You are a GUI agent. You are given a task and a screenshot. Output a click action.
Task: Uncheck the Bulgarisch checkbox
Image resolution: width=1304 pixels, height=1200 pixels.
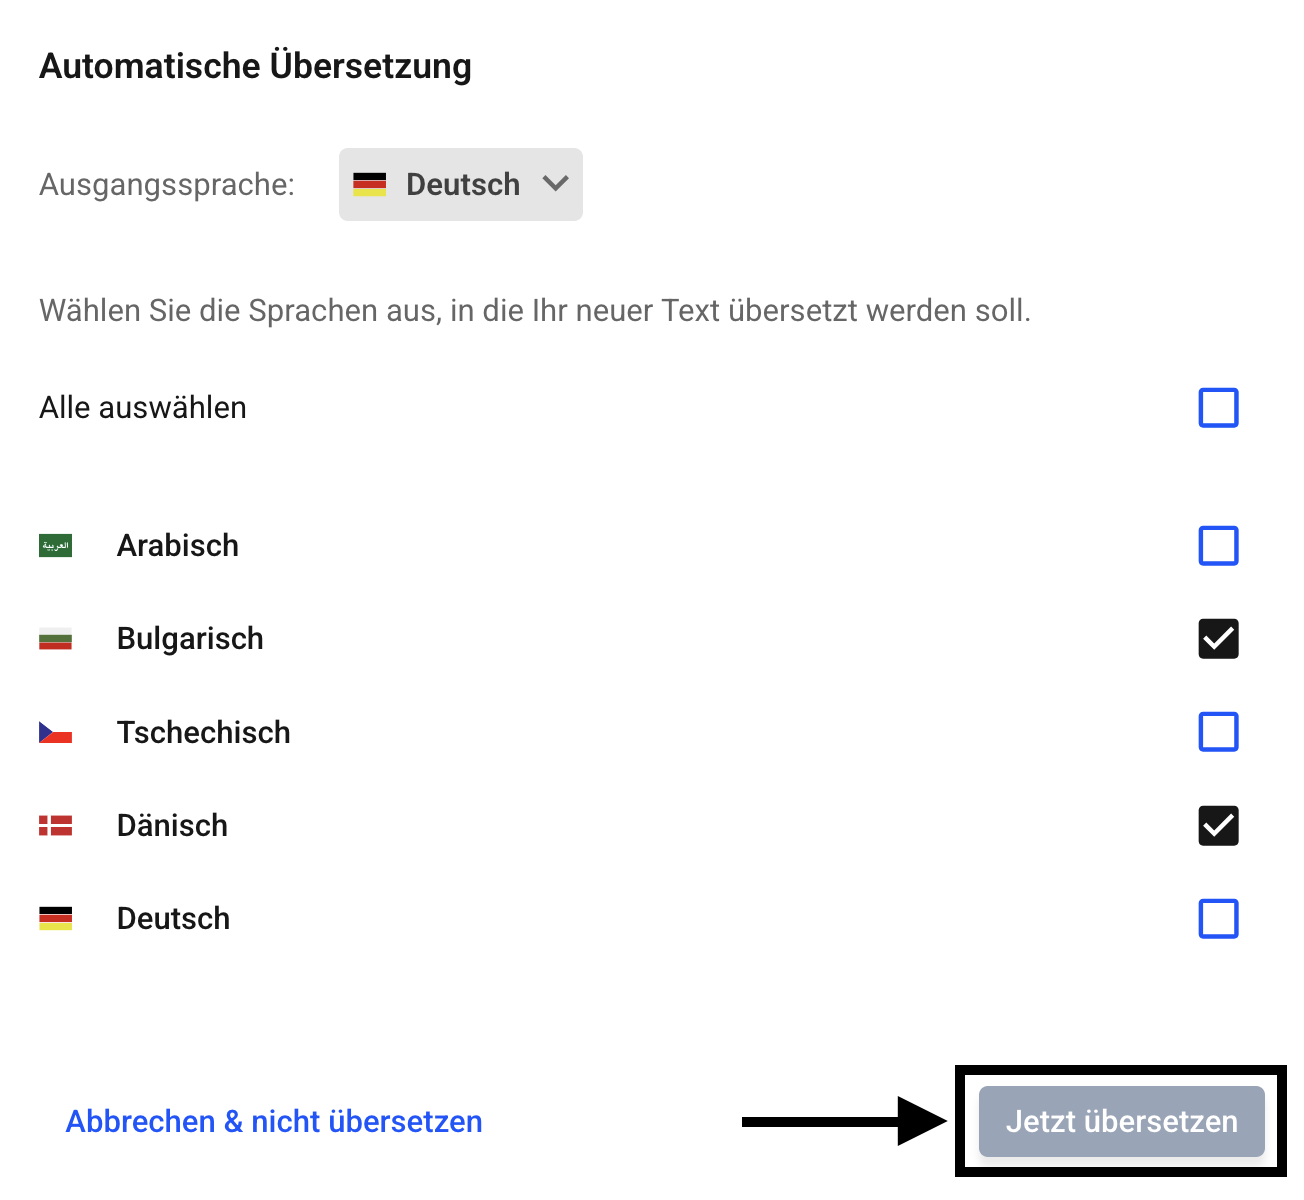click(x=1218, y=639)
